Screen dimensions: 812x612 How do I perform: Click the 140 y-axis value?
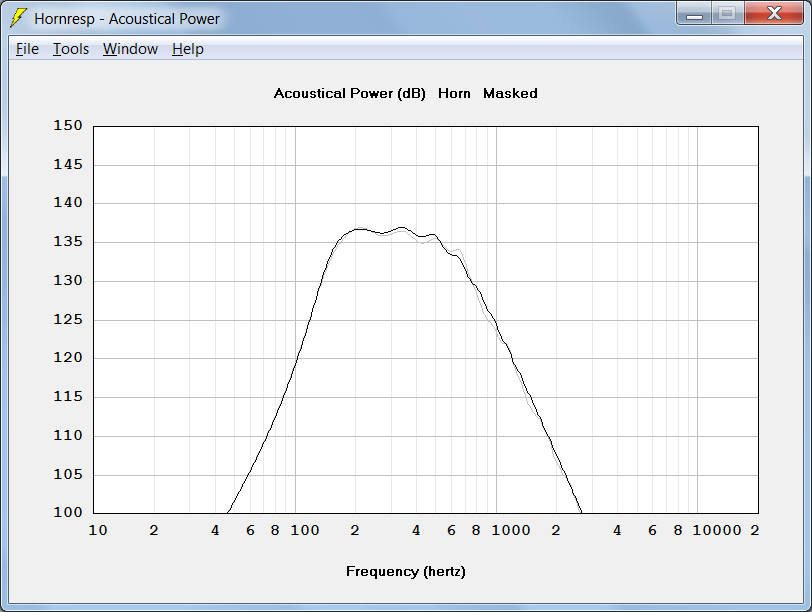coord(68,202)
